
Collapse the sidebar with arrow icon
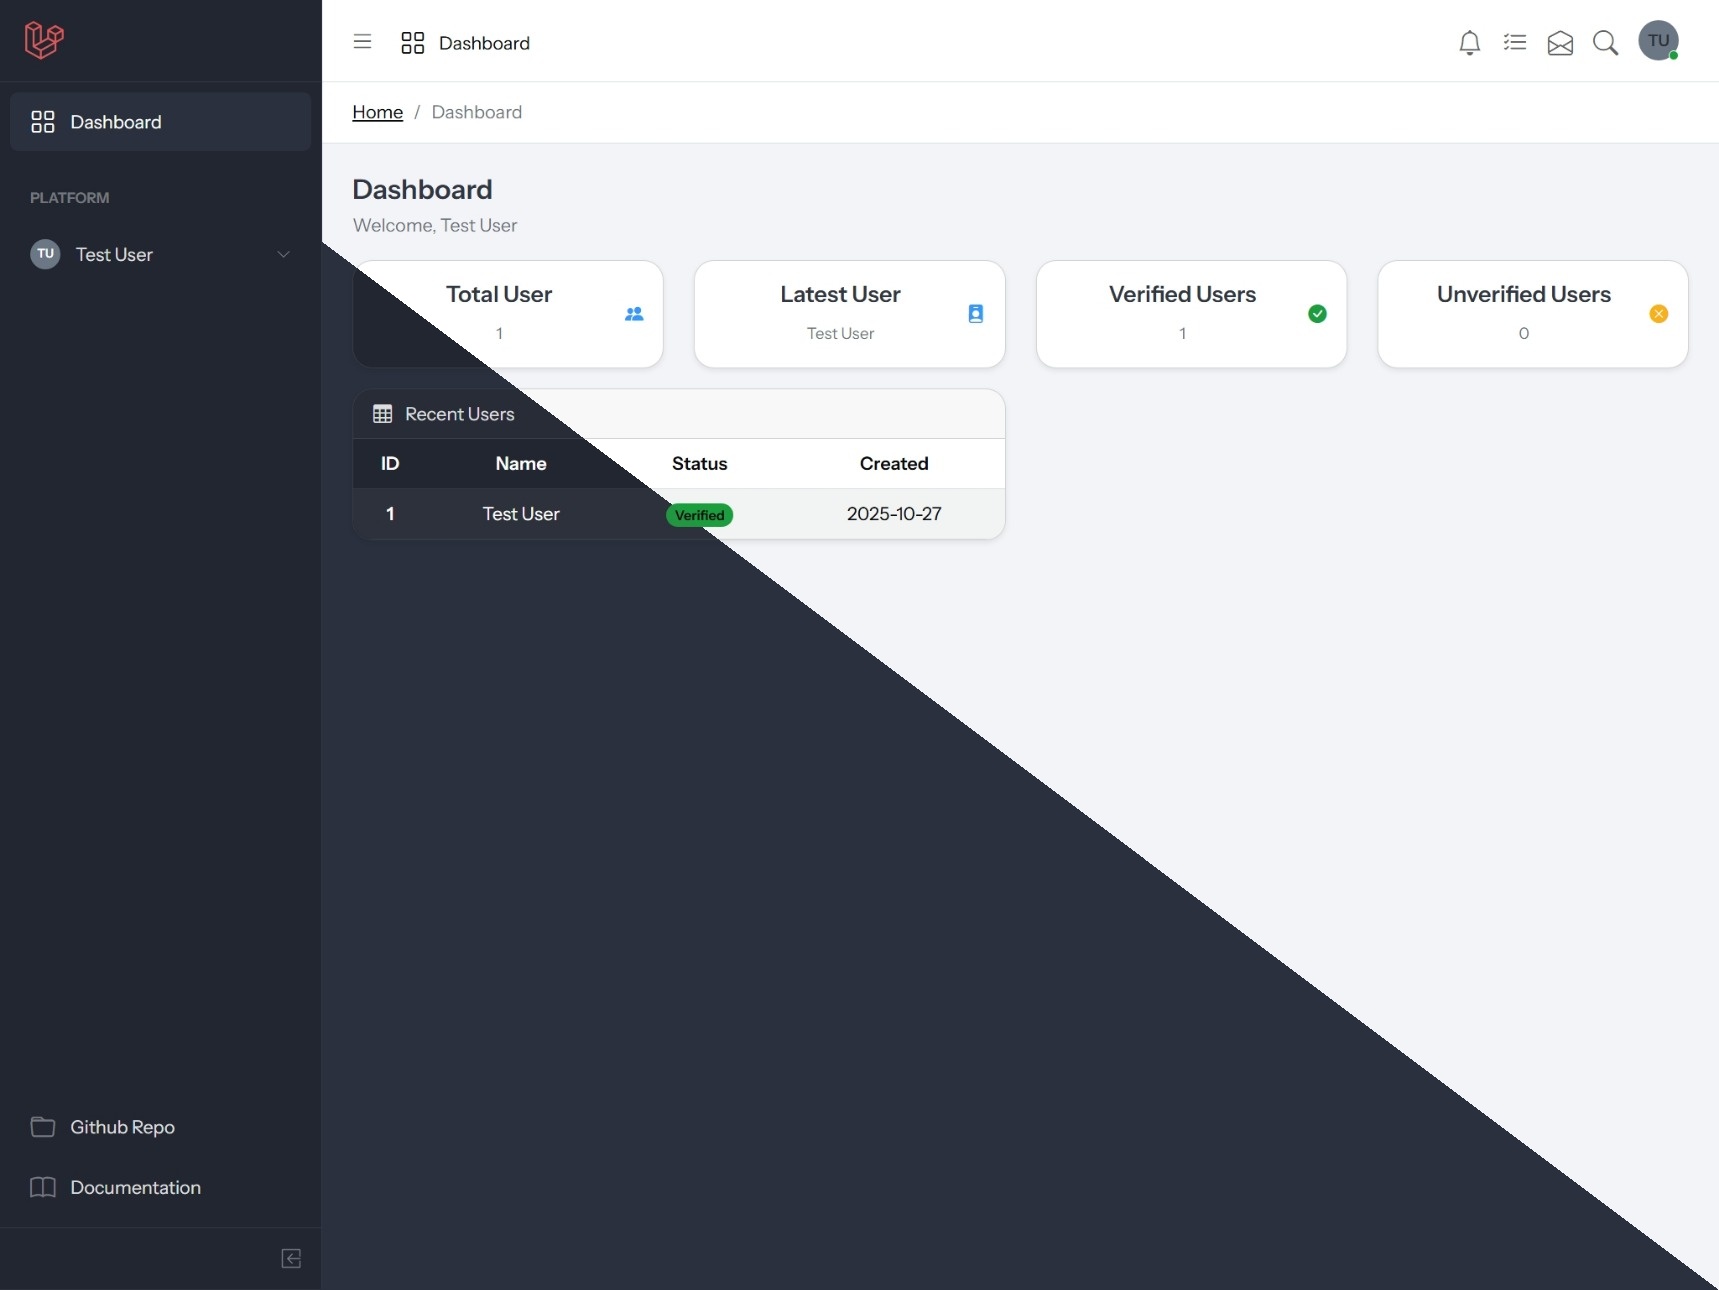(x=291, y=1258)
